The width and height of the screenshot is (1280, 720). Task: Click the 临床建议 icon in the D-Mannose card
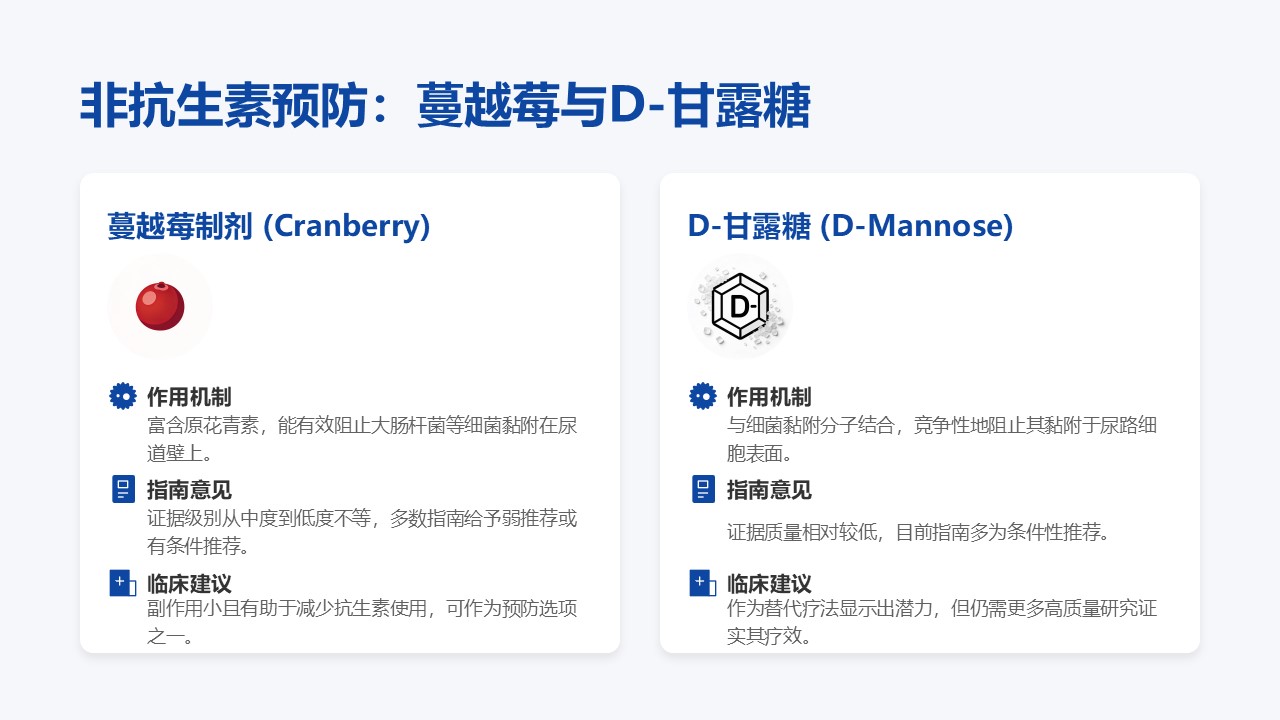702,583
